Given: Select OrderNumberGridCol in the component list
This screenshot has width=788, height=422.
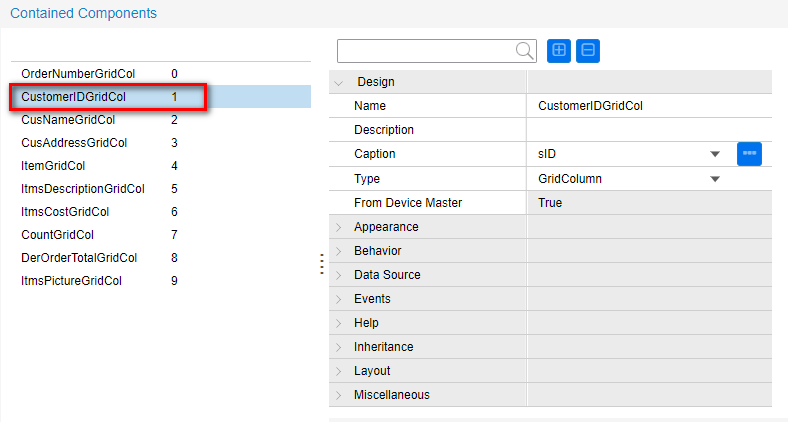Looking at the screenshot, I should (78, 74).
